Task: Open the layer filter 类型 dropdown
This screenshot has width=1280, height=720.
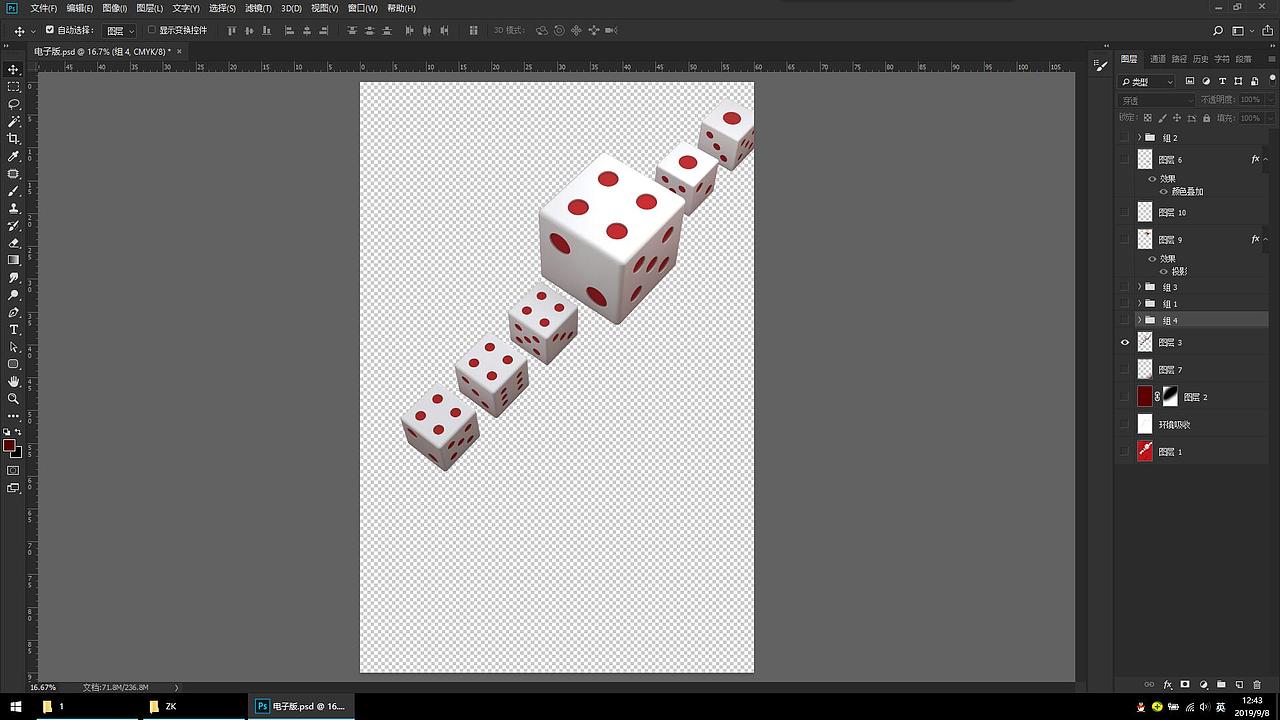Action: pos(1148,81)
